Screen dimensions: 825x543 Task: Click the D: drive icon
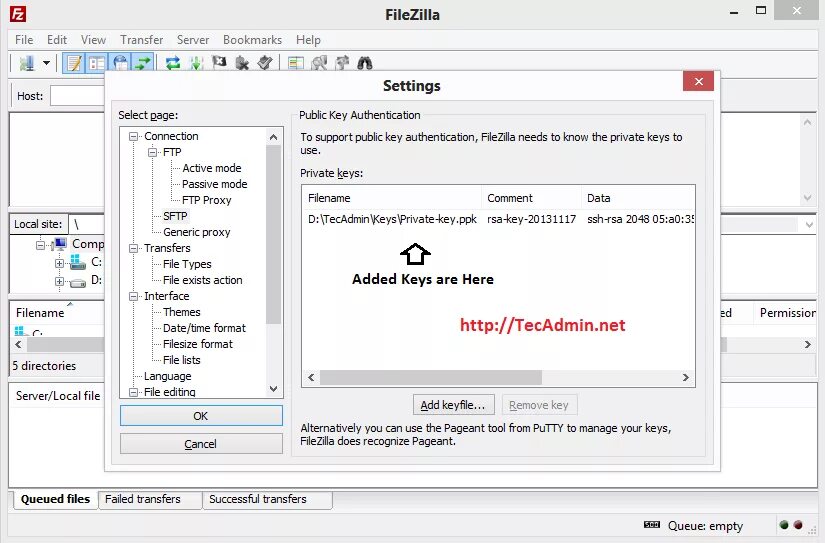point(78,282)
